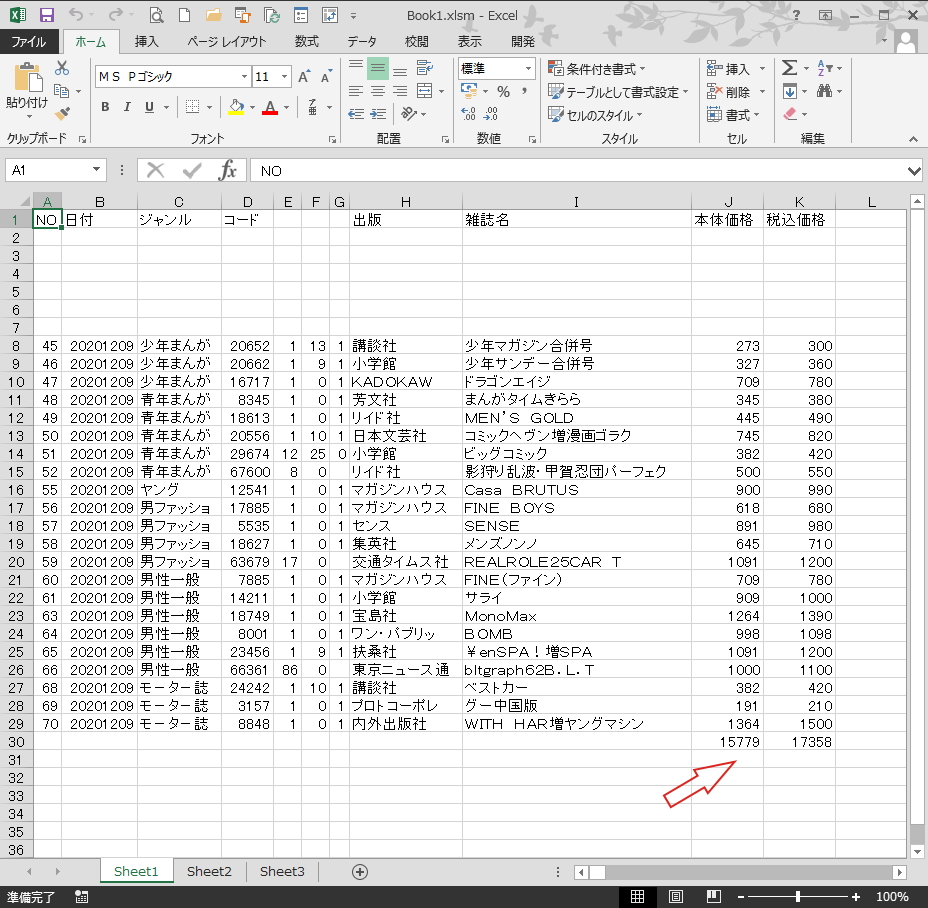Click the Fill down icon
Screen dimensions: 928x908
pyautogui.click(x=790, y=91)
